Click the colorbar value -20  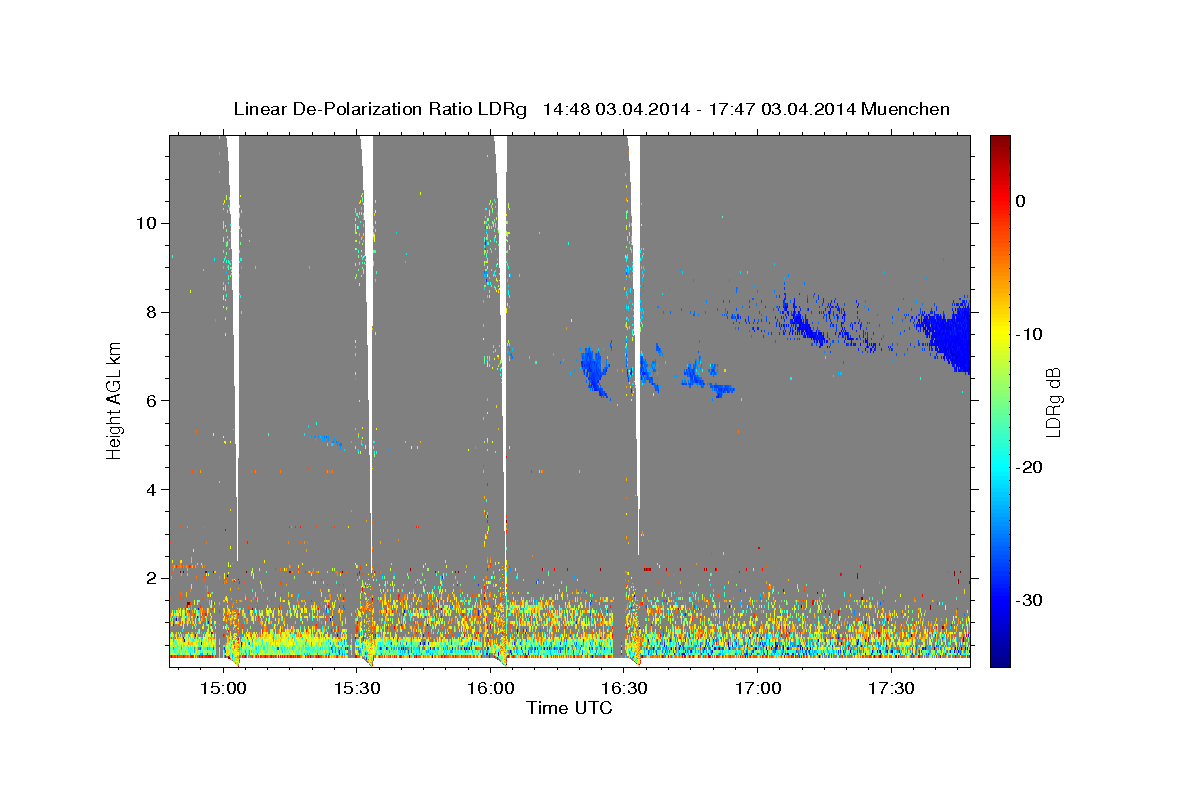[x=1030, y=467]
